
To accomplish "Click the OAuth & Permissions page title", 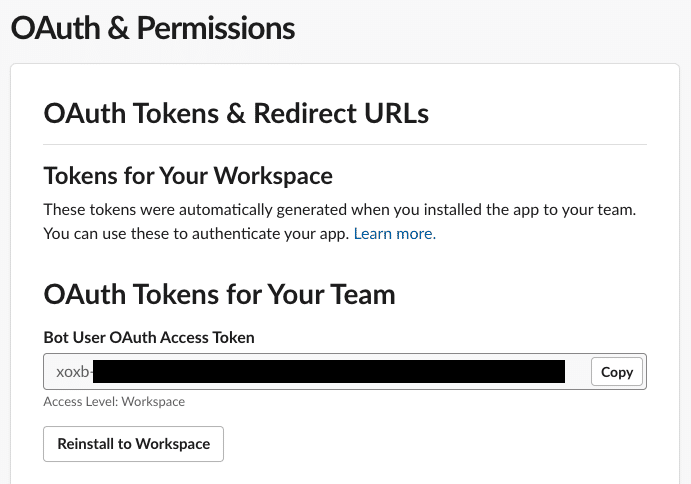I will click(152, 28).
